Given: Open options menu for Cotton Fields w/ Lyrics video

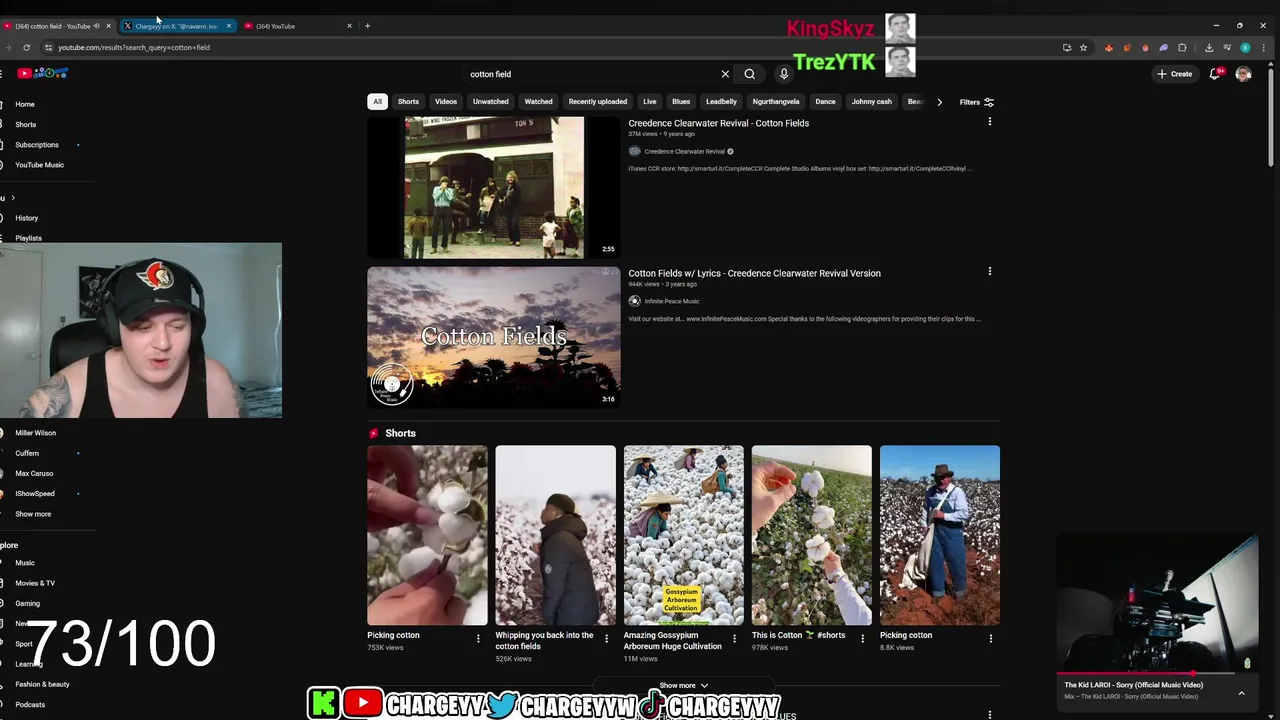Looking at the screenshot, I should pyautogui.click(x=990, y=271).
